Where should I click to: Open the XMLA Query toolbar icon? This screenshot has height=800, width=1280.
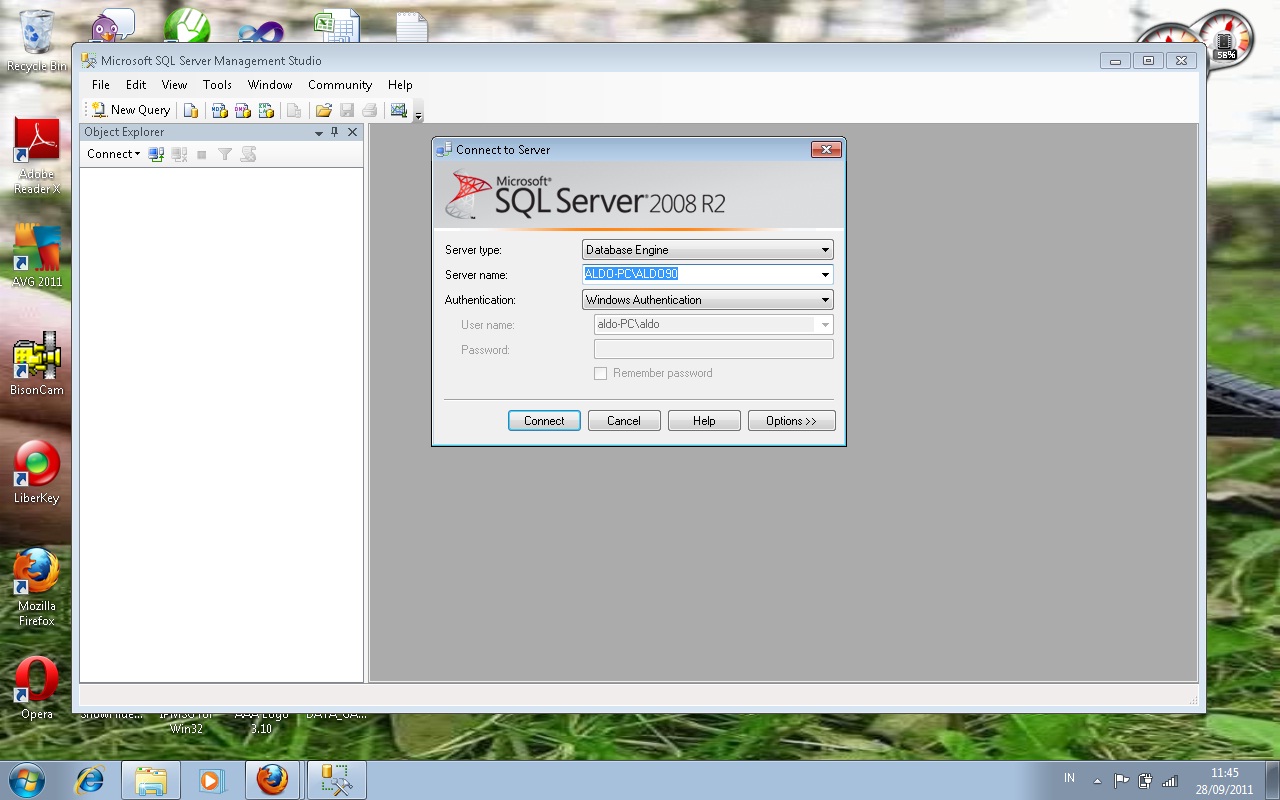point(267,110)
